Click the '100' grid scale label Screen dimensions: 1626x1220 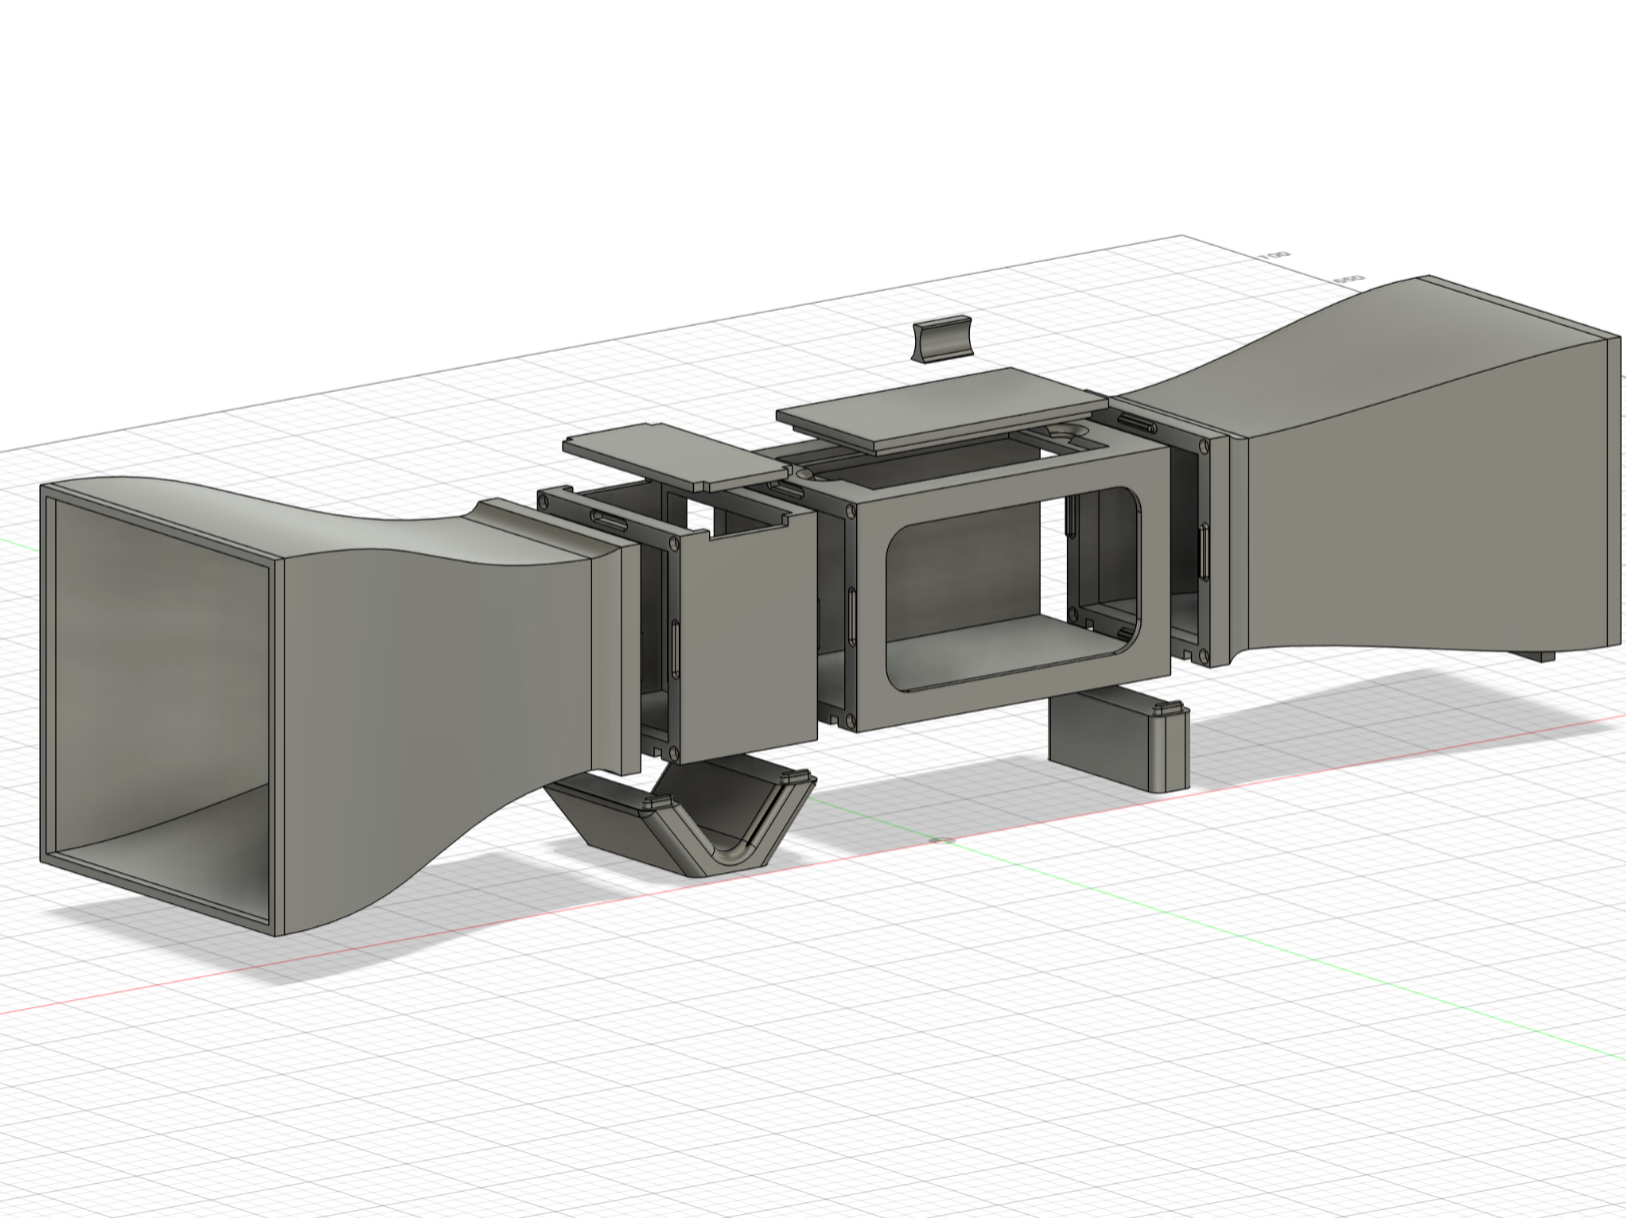coord(1276,256)
